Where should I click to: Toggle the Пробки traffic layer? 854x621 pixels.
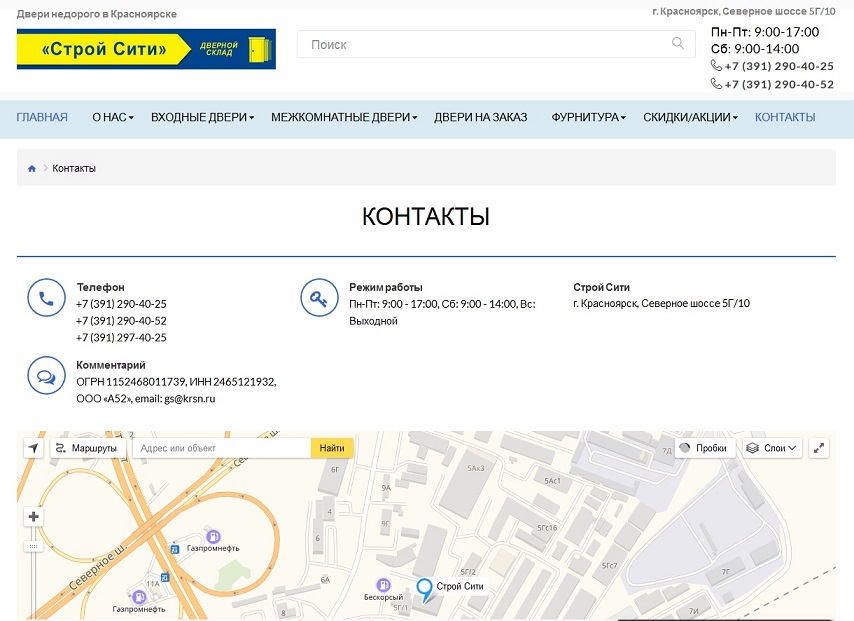(x=705, y=448)
